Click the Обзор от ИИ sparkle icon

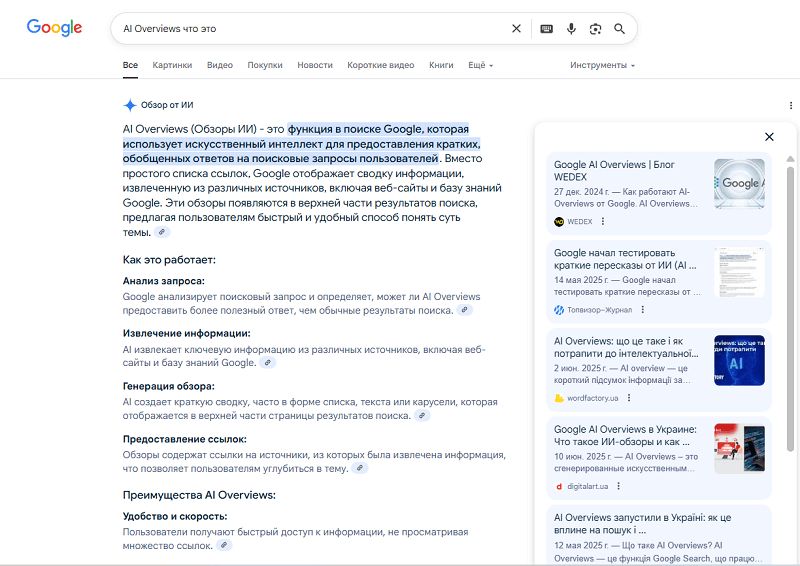tap(130, 105)
